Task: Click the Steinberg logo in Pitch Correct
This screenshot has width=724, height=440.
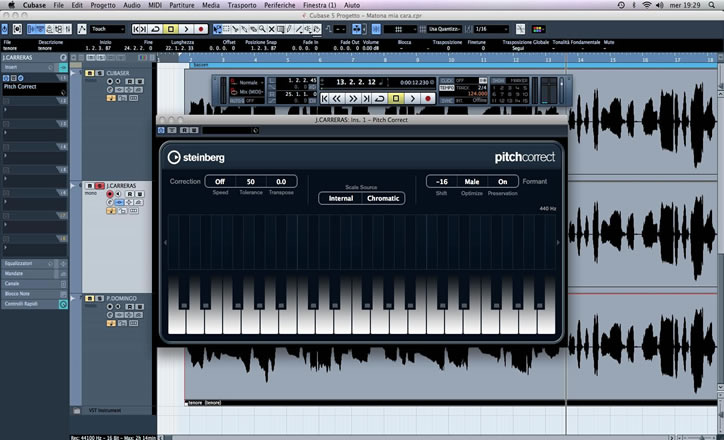Action: coord(196,157)
